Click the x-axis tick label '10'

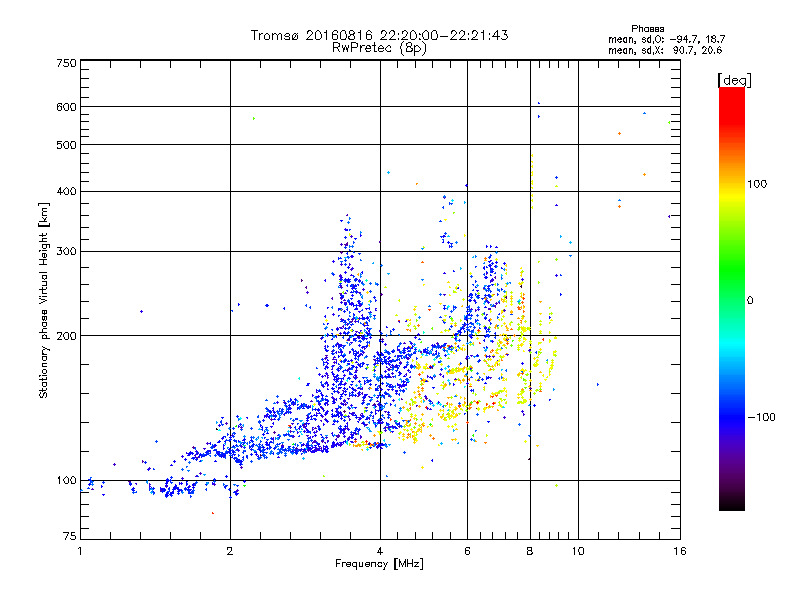[x=578, y=551]
